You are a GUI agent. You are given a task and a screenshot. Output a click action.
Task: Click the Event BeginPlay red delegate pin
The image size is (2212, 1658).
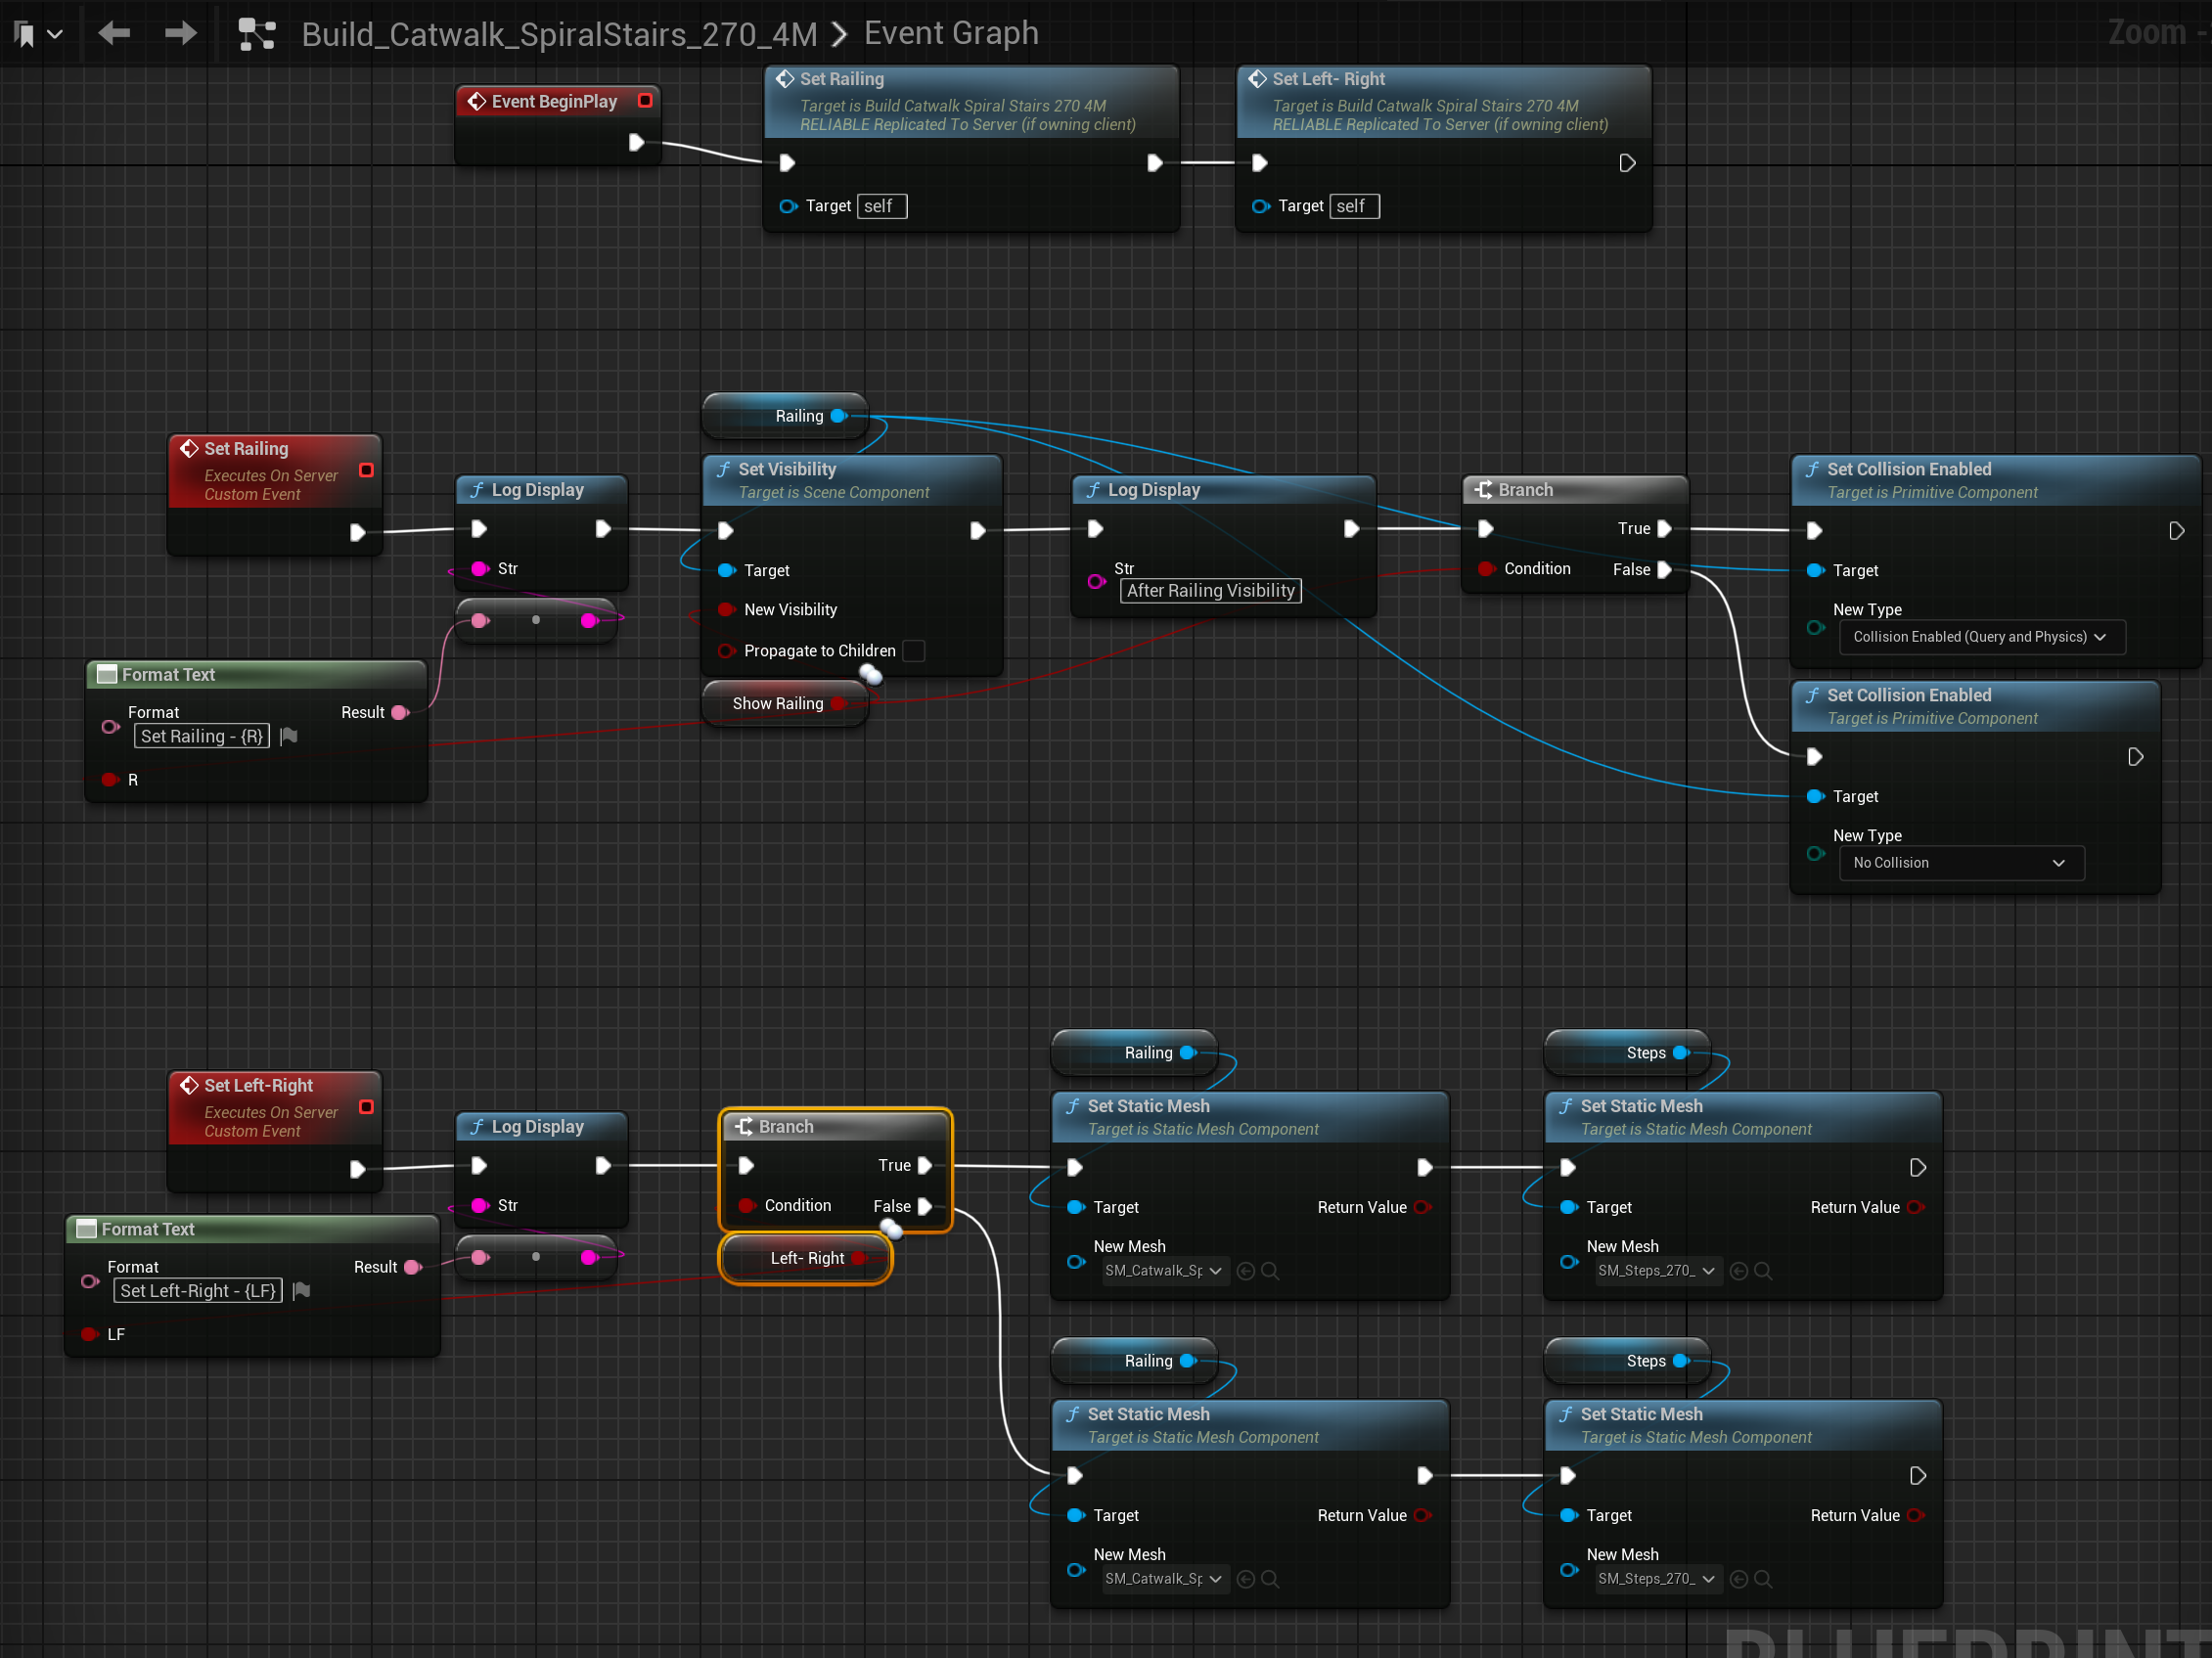click(x=646, y=100)
